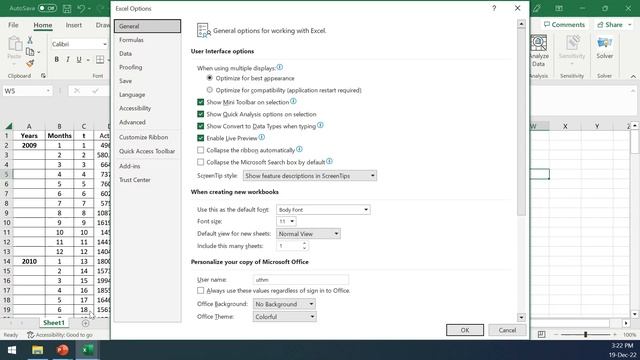Toggle Bold formatting in ribbon

pos(56,60)
